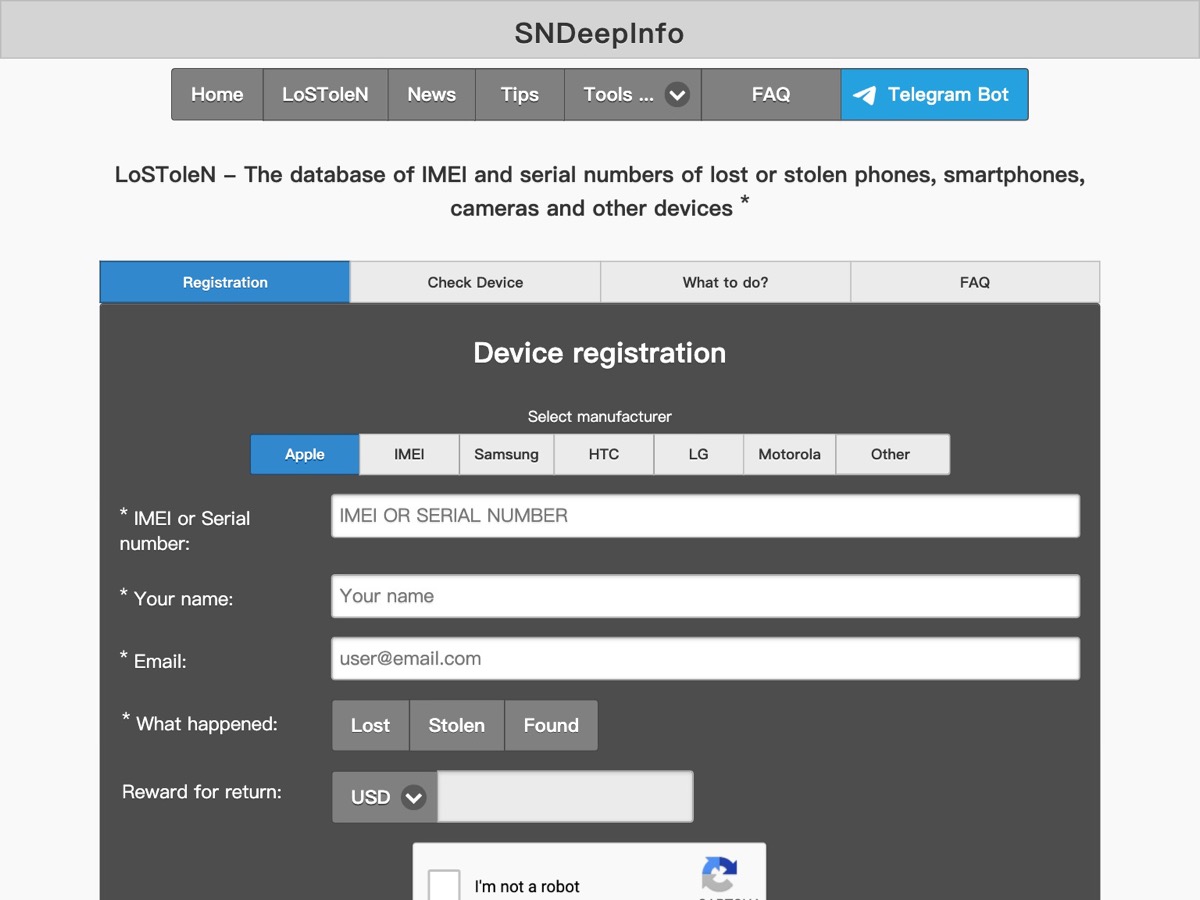Choose IMEI manufacturer option

[409, 454]
